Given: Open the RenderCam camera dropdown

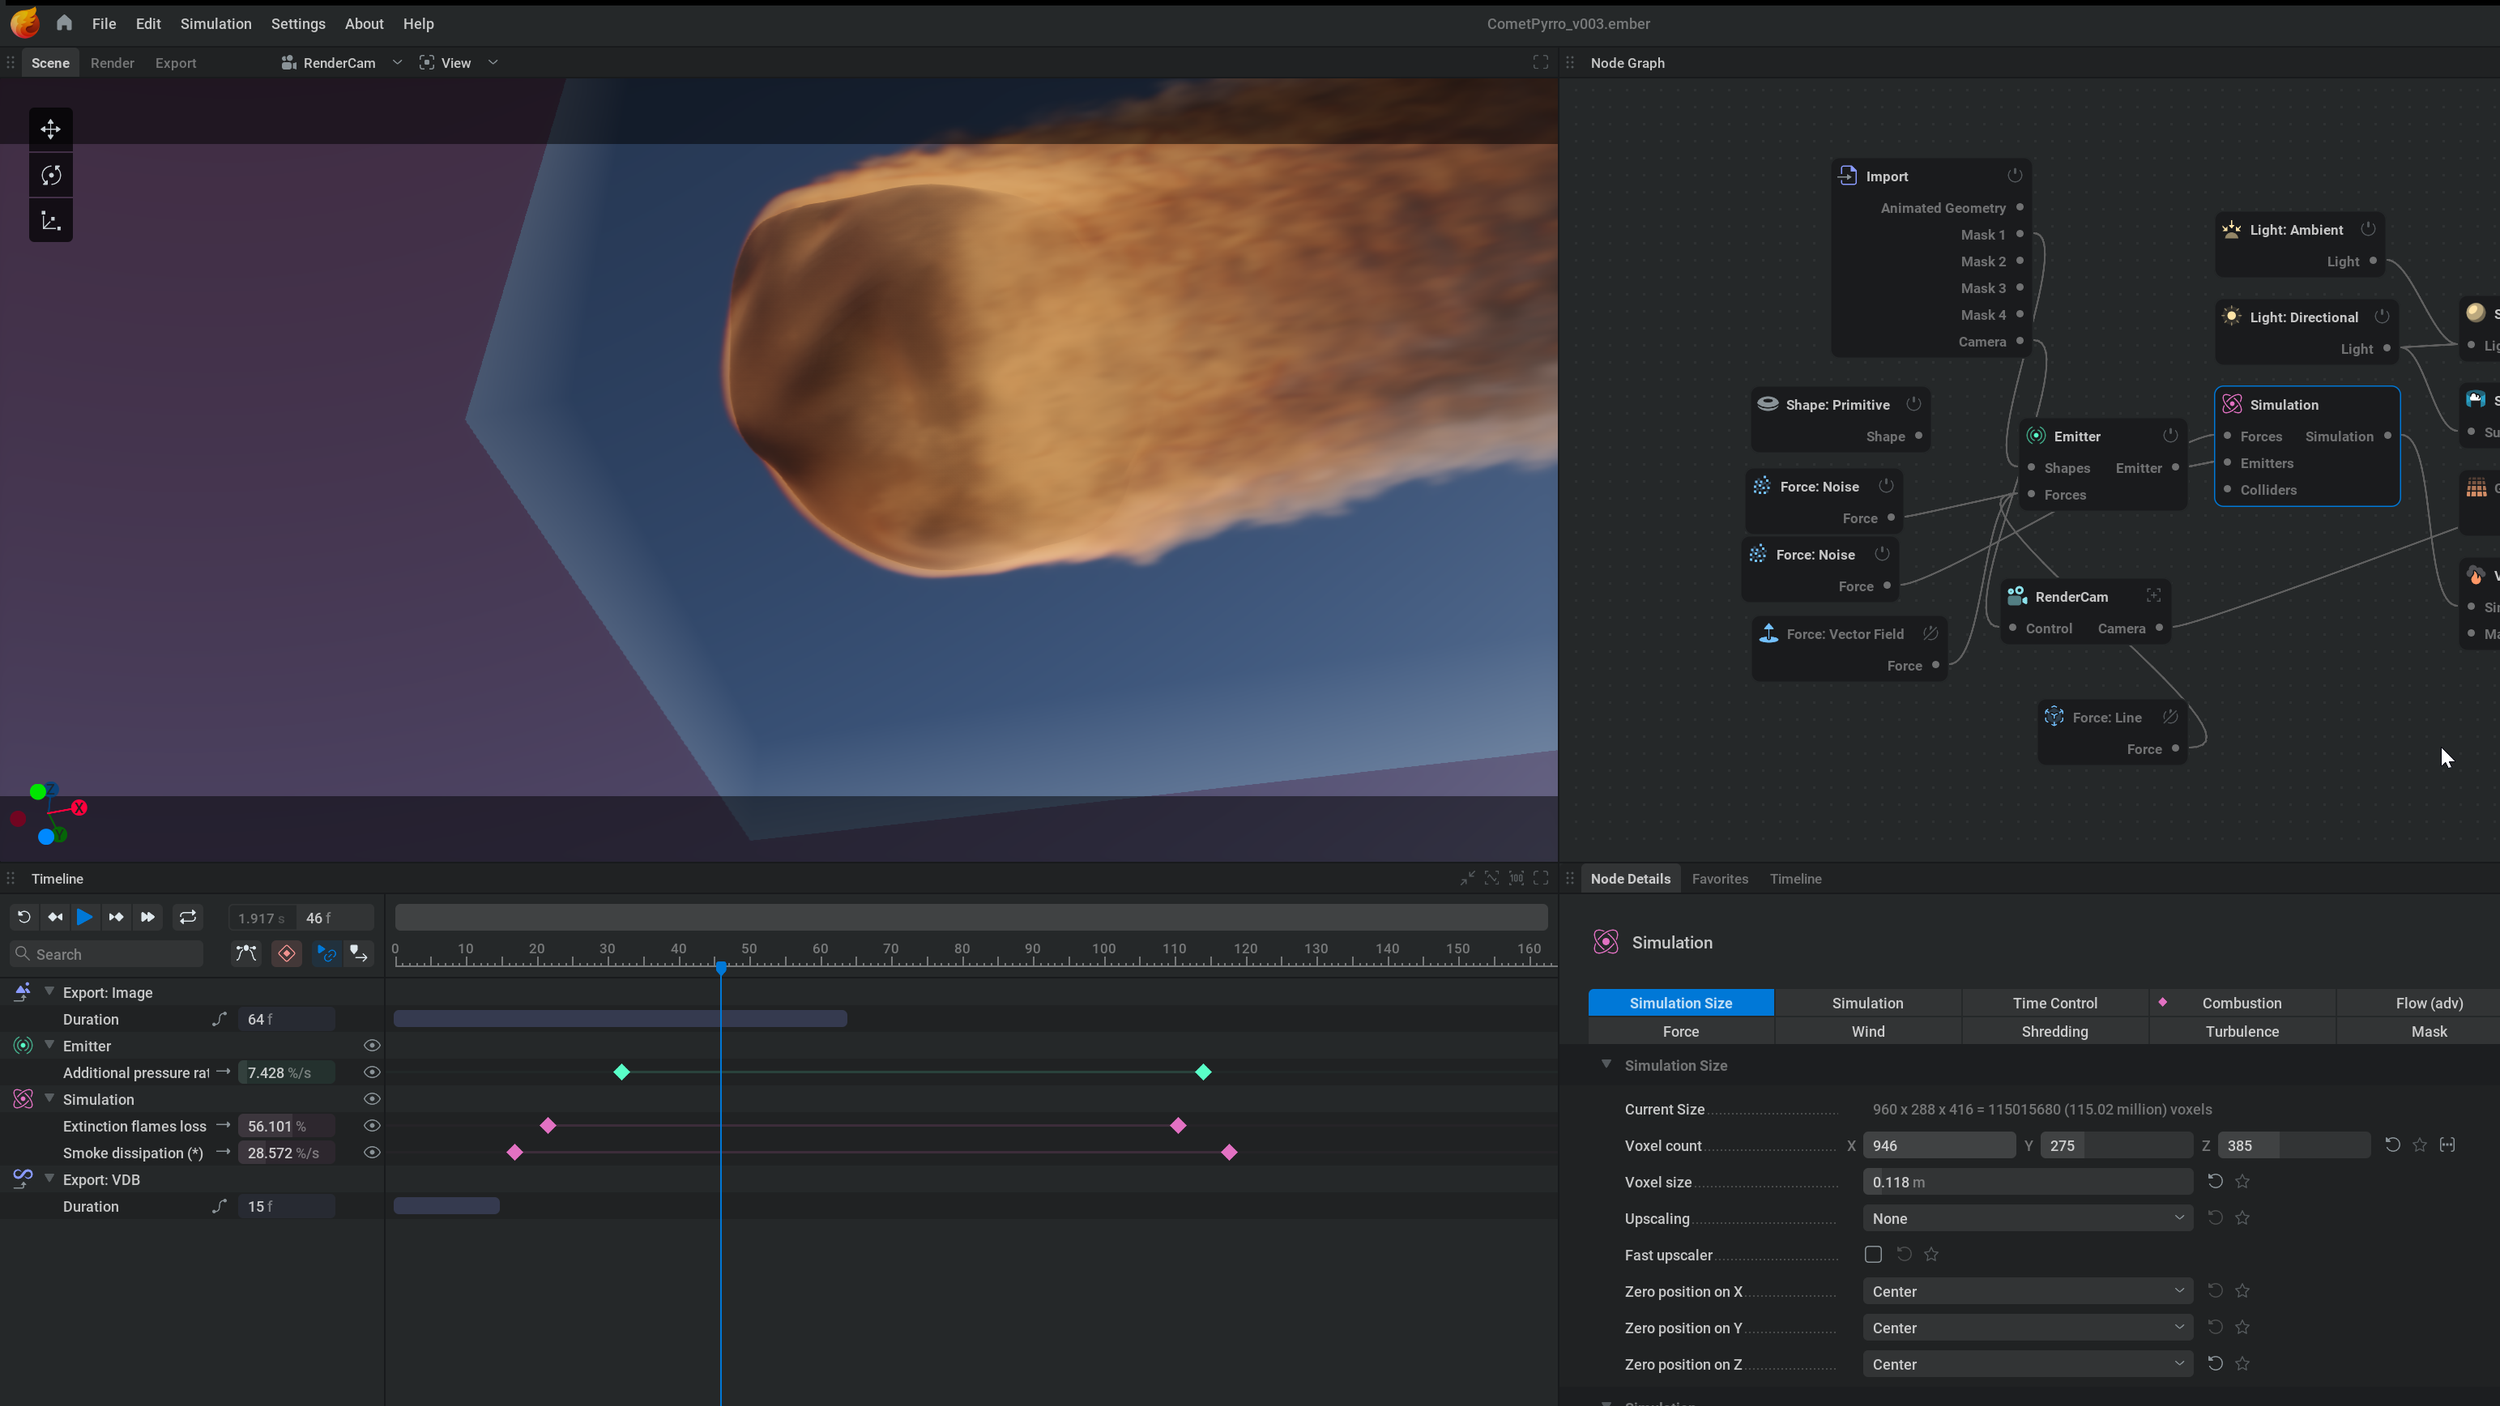Looking at the screenshot, I should coord(341,62).
